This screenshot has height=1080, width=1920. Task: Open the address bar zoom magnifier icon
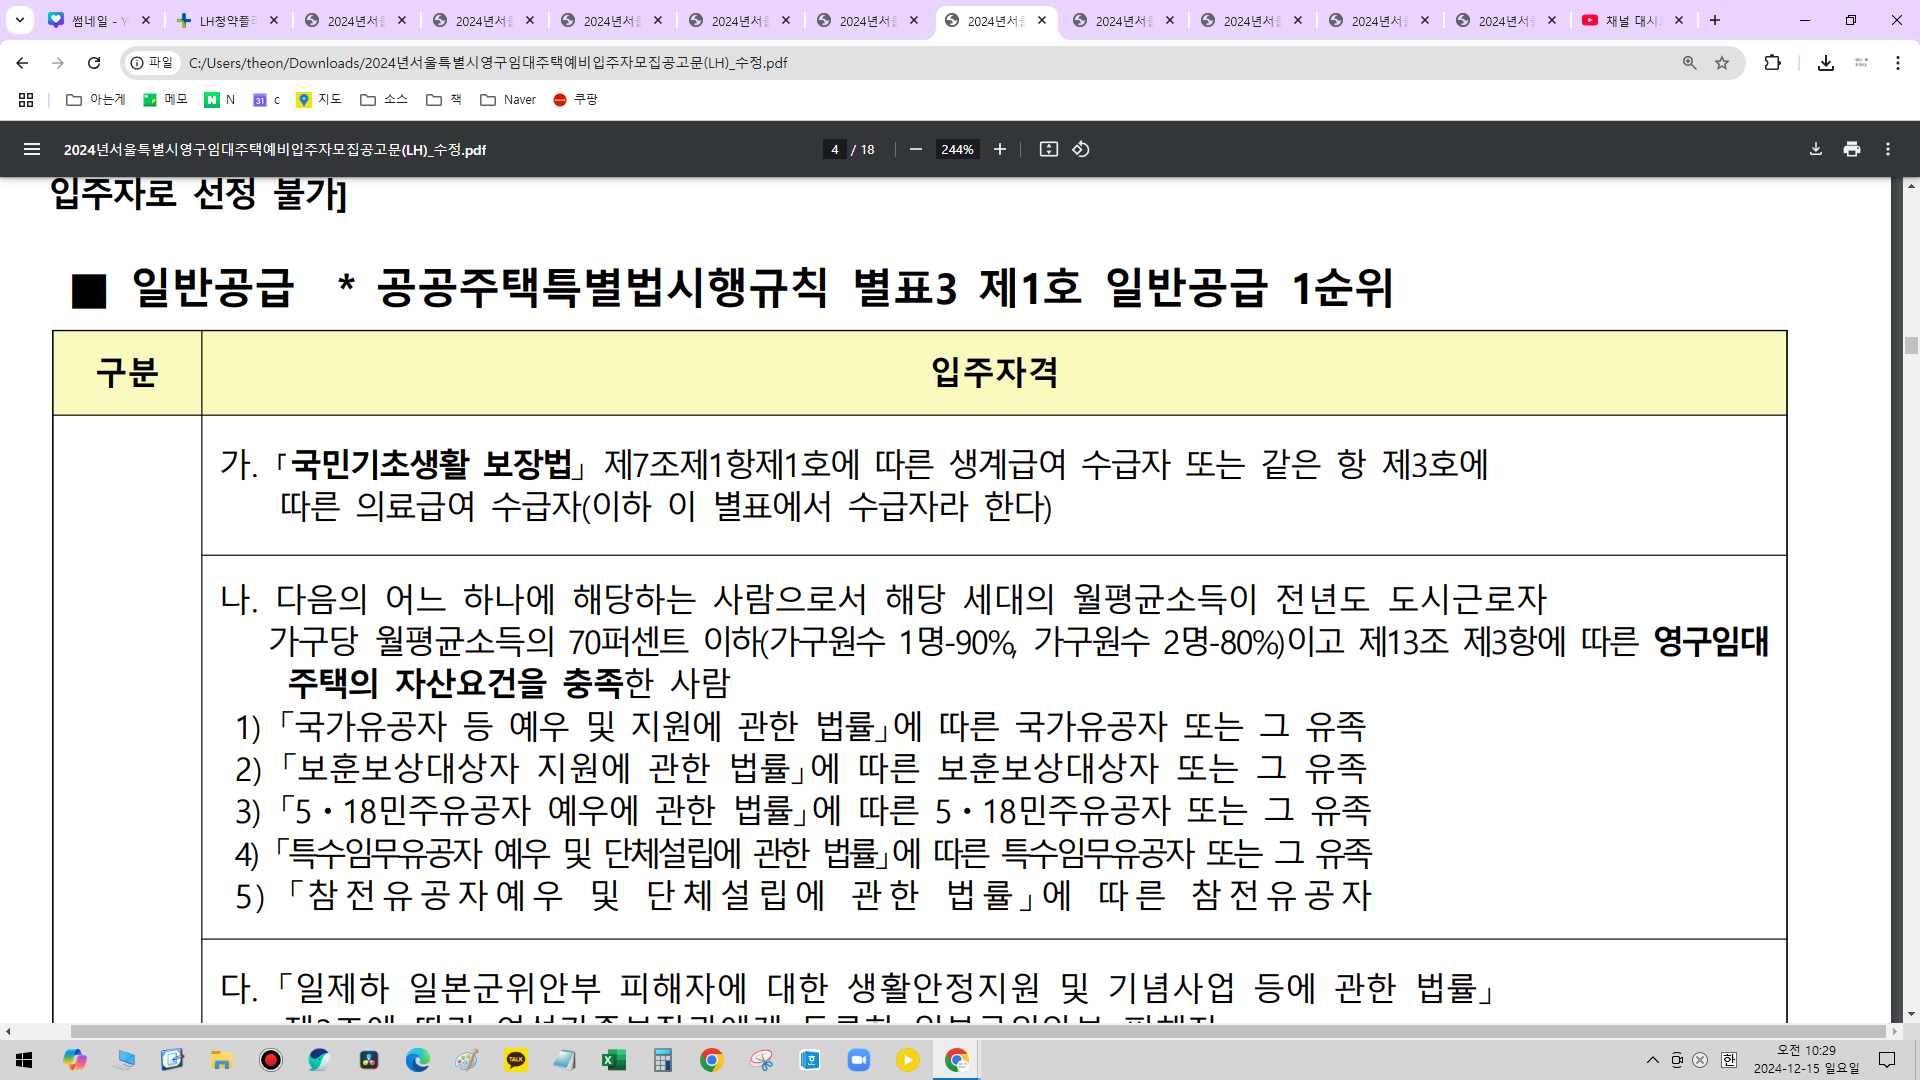pos(1689,63)
